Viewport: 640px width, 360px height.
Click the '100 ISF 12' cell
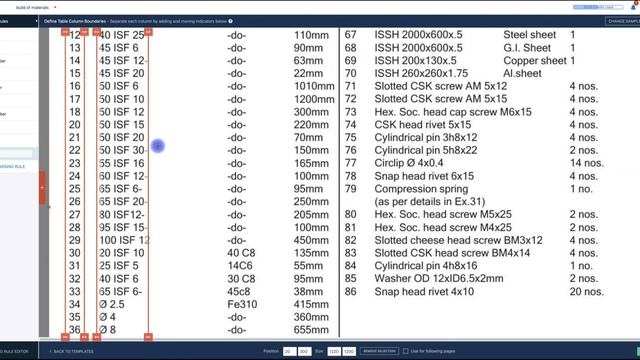tap(124, 240)
